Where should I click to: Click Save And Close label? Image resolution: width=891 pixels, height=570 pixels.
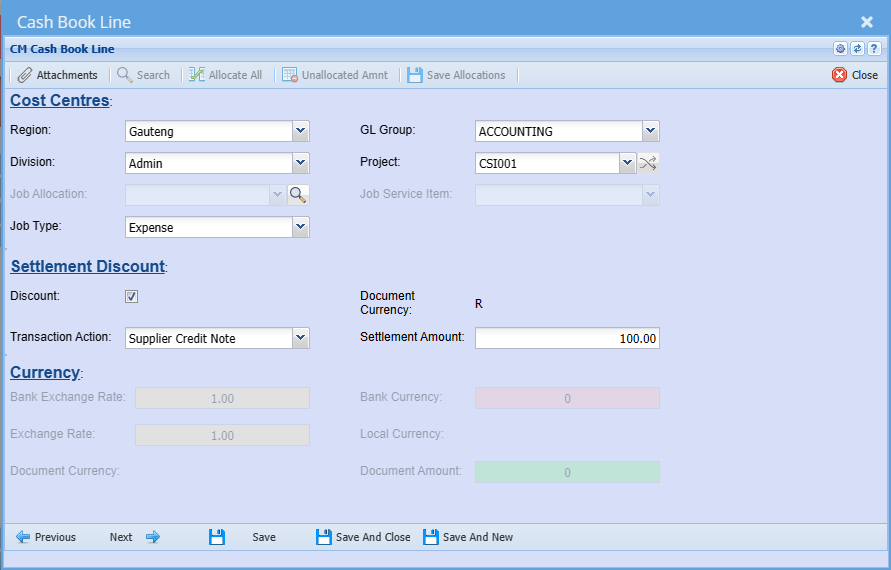[x=373, y=537]
